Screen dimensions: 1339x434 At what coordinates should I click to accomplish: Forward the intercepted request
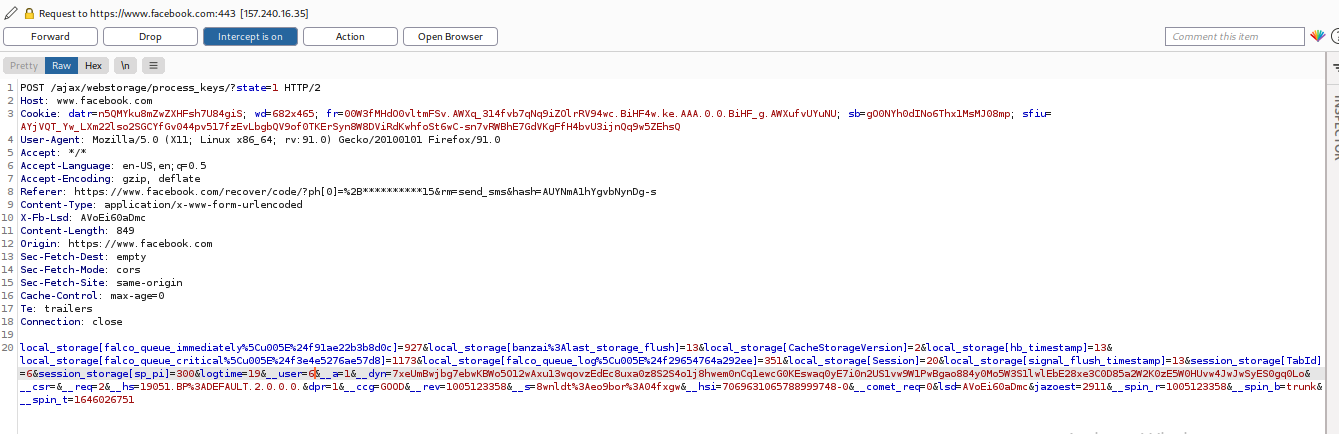(x=50, y=37)
